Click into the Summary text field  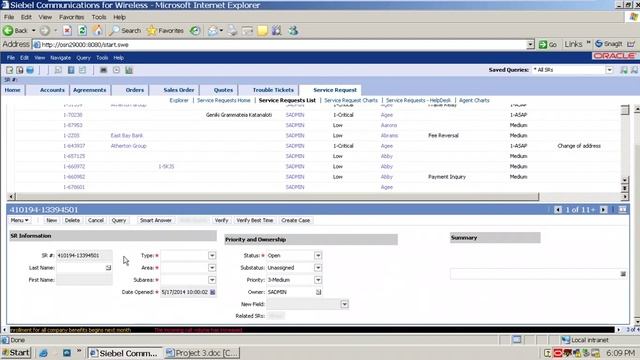tap(535, 274)
